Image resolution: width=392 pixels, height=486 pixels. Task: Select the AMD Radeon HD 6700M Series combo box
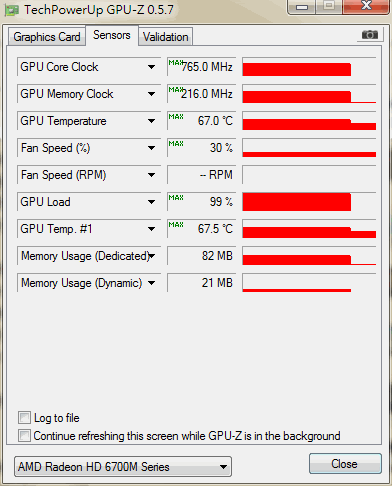123,467
